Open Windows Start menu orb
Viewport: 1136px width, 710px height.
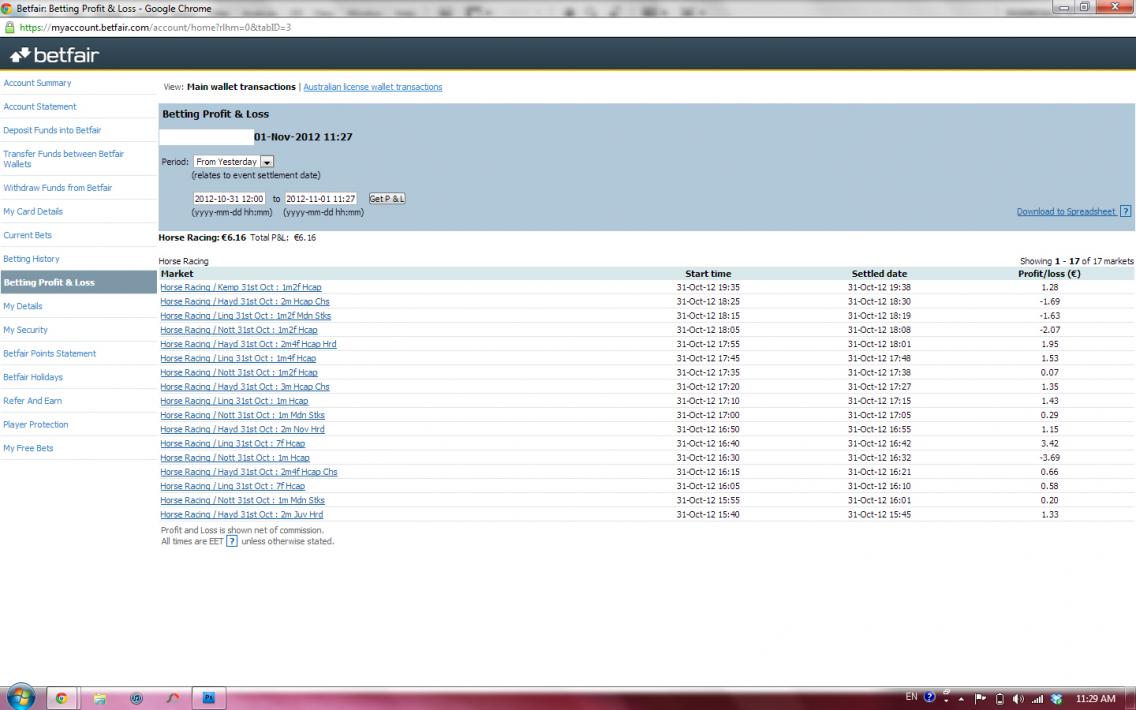[x=20, y=698]
